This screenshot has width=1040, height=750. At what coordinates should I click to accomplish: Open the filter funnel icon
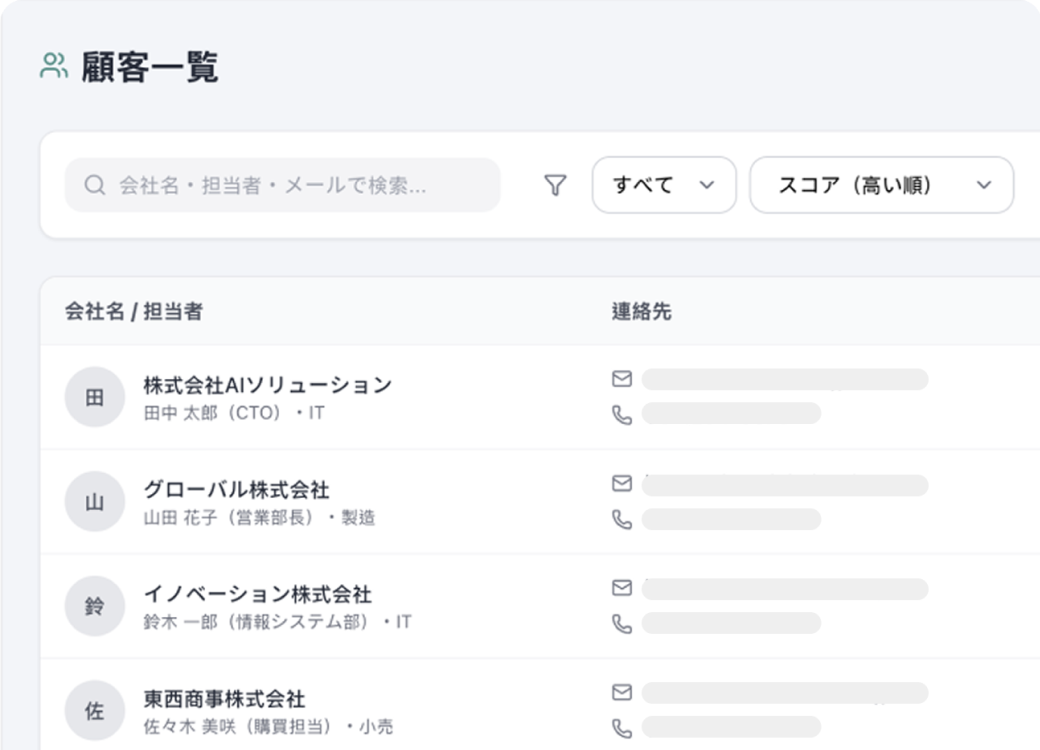(556, 185)
